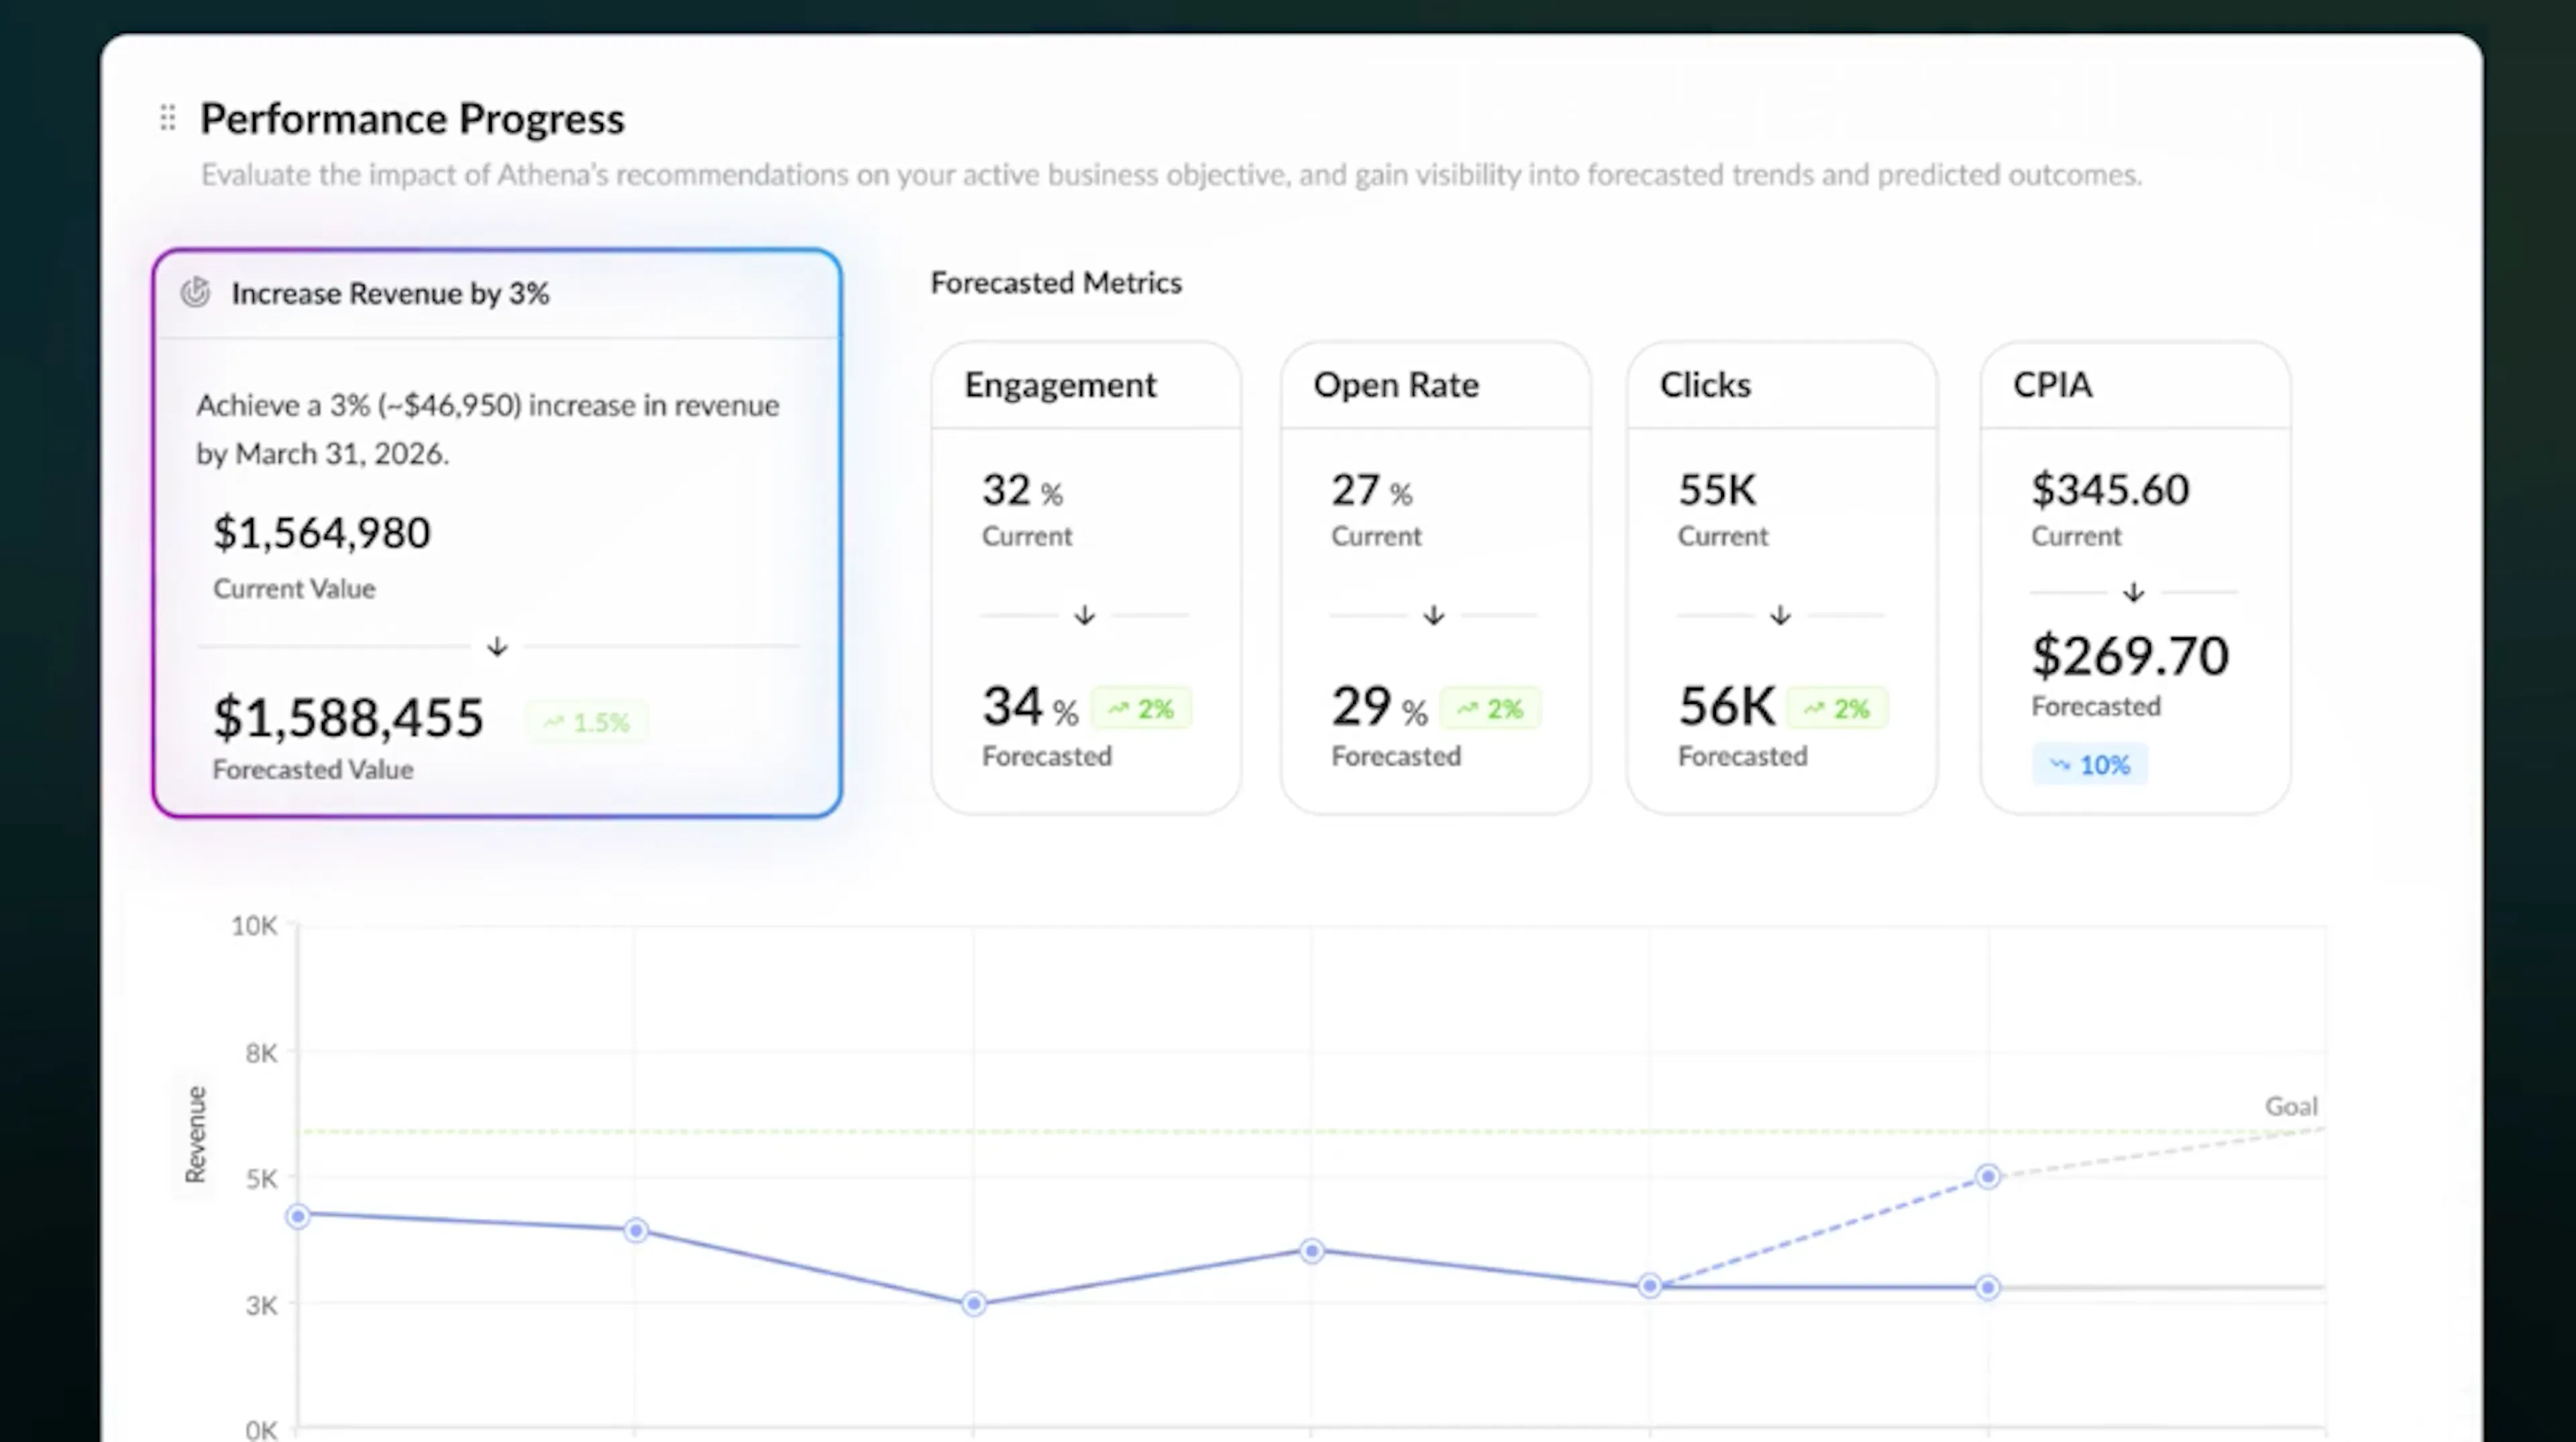Click the 2% badge on Open Rate forecast
This screenshot has height=1442, width=2576.
tap(1490, 709)
